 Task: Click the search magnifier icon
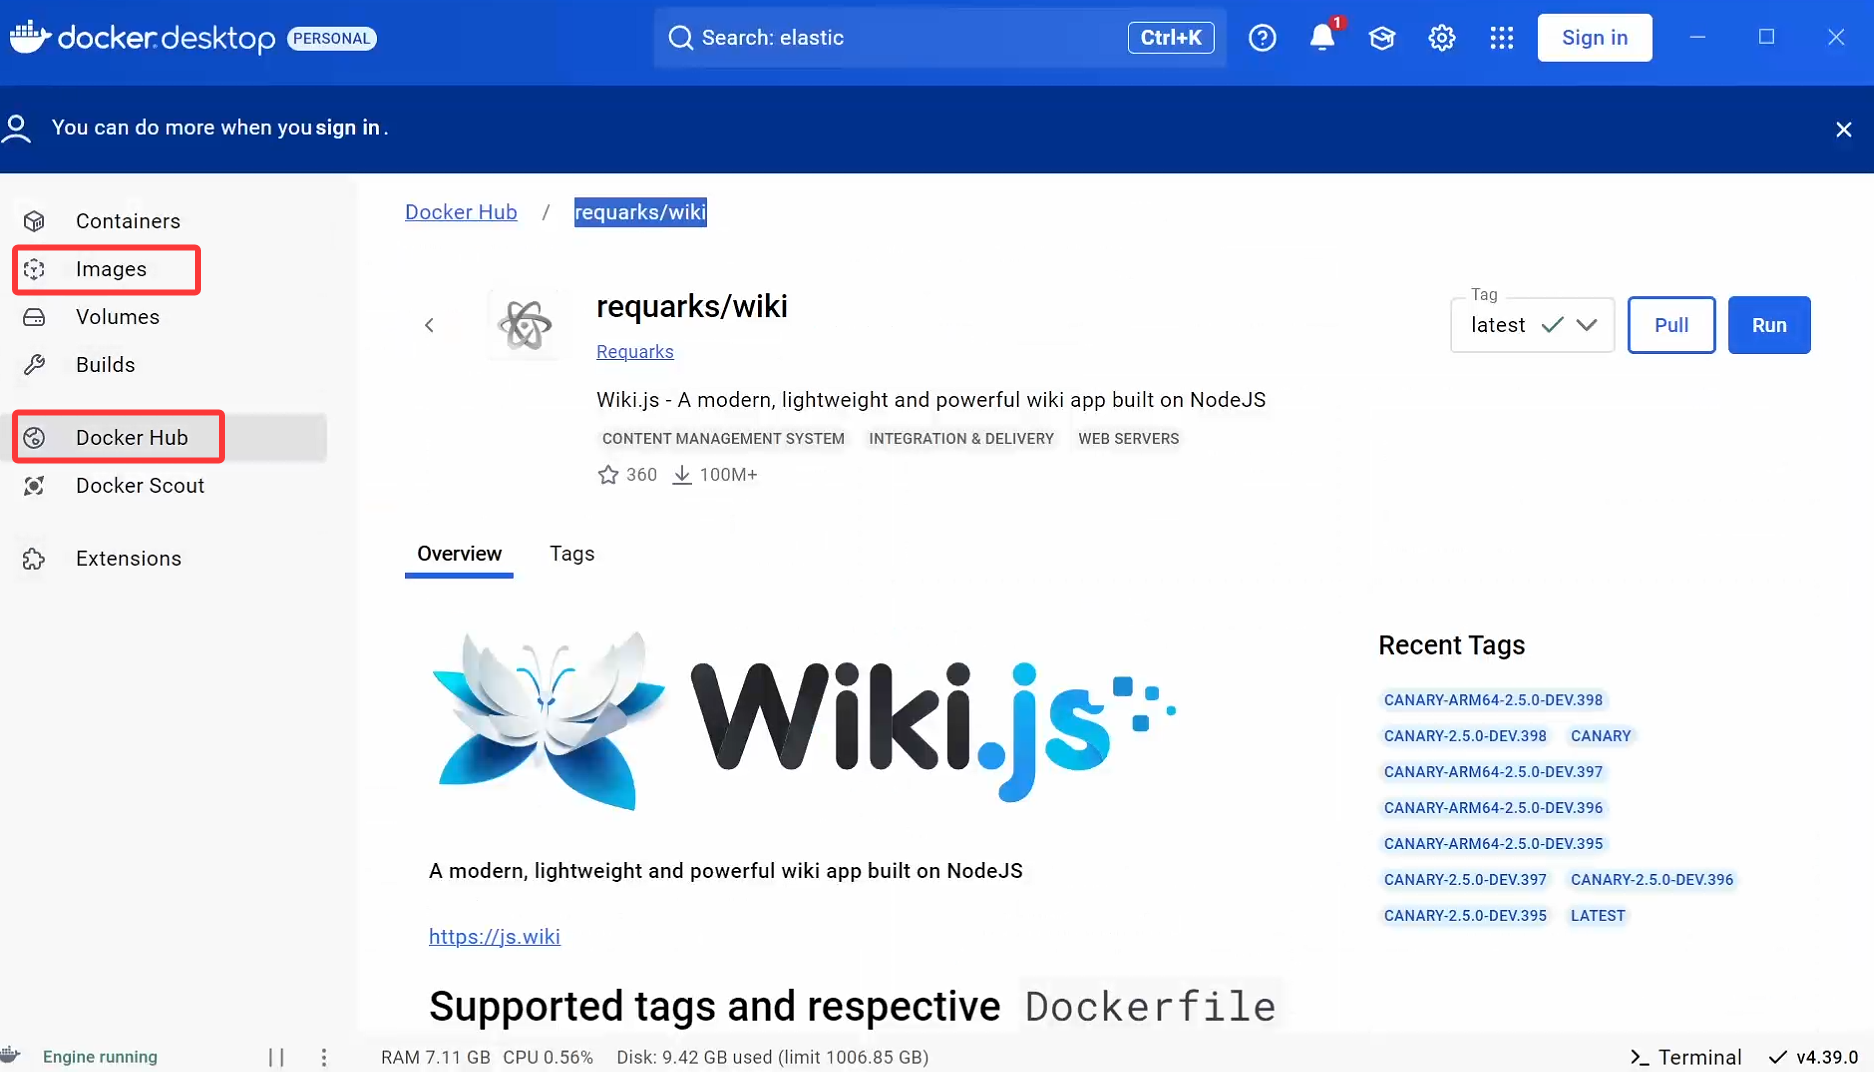pyautogui.click(x=681, y=38)
